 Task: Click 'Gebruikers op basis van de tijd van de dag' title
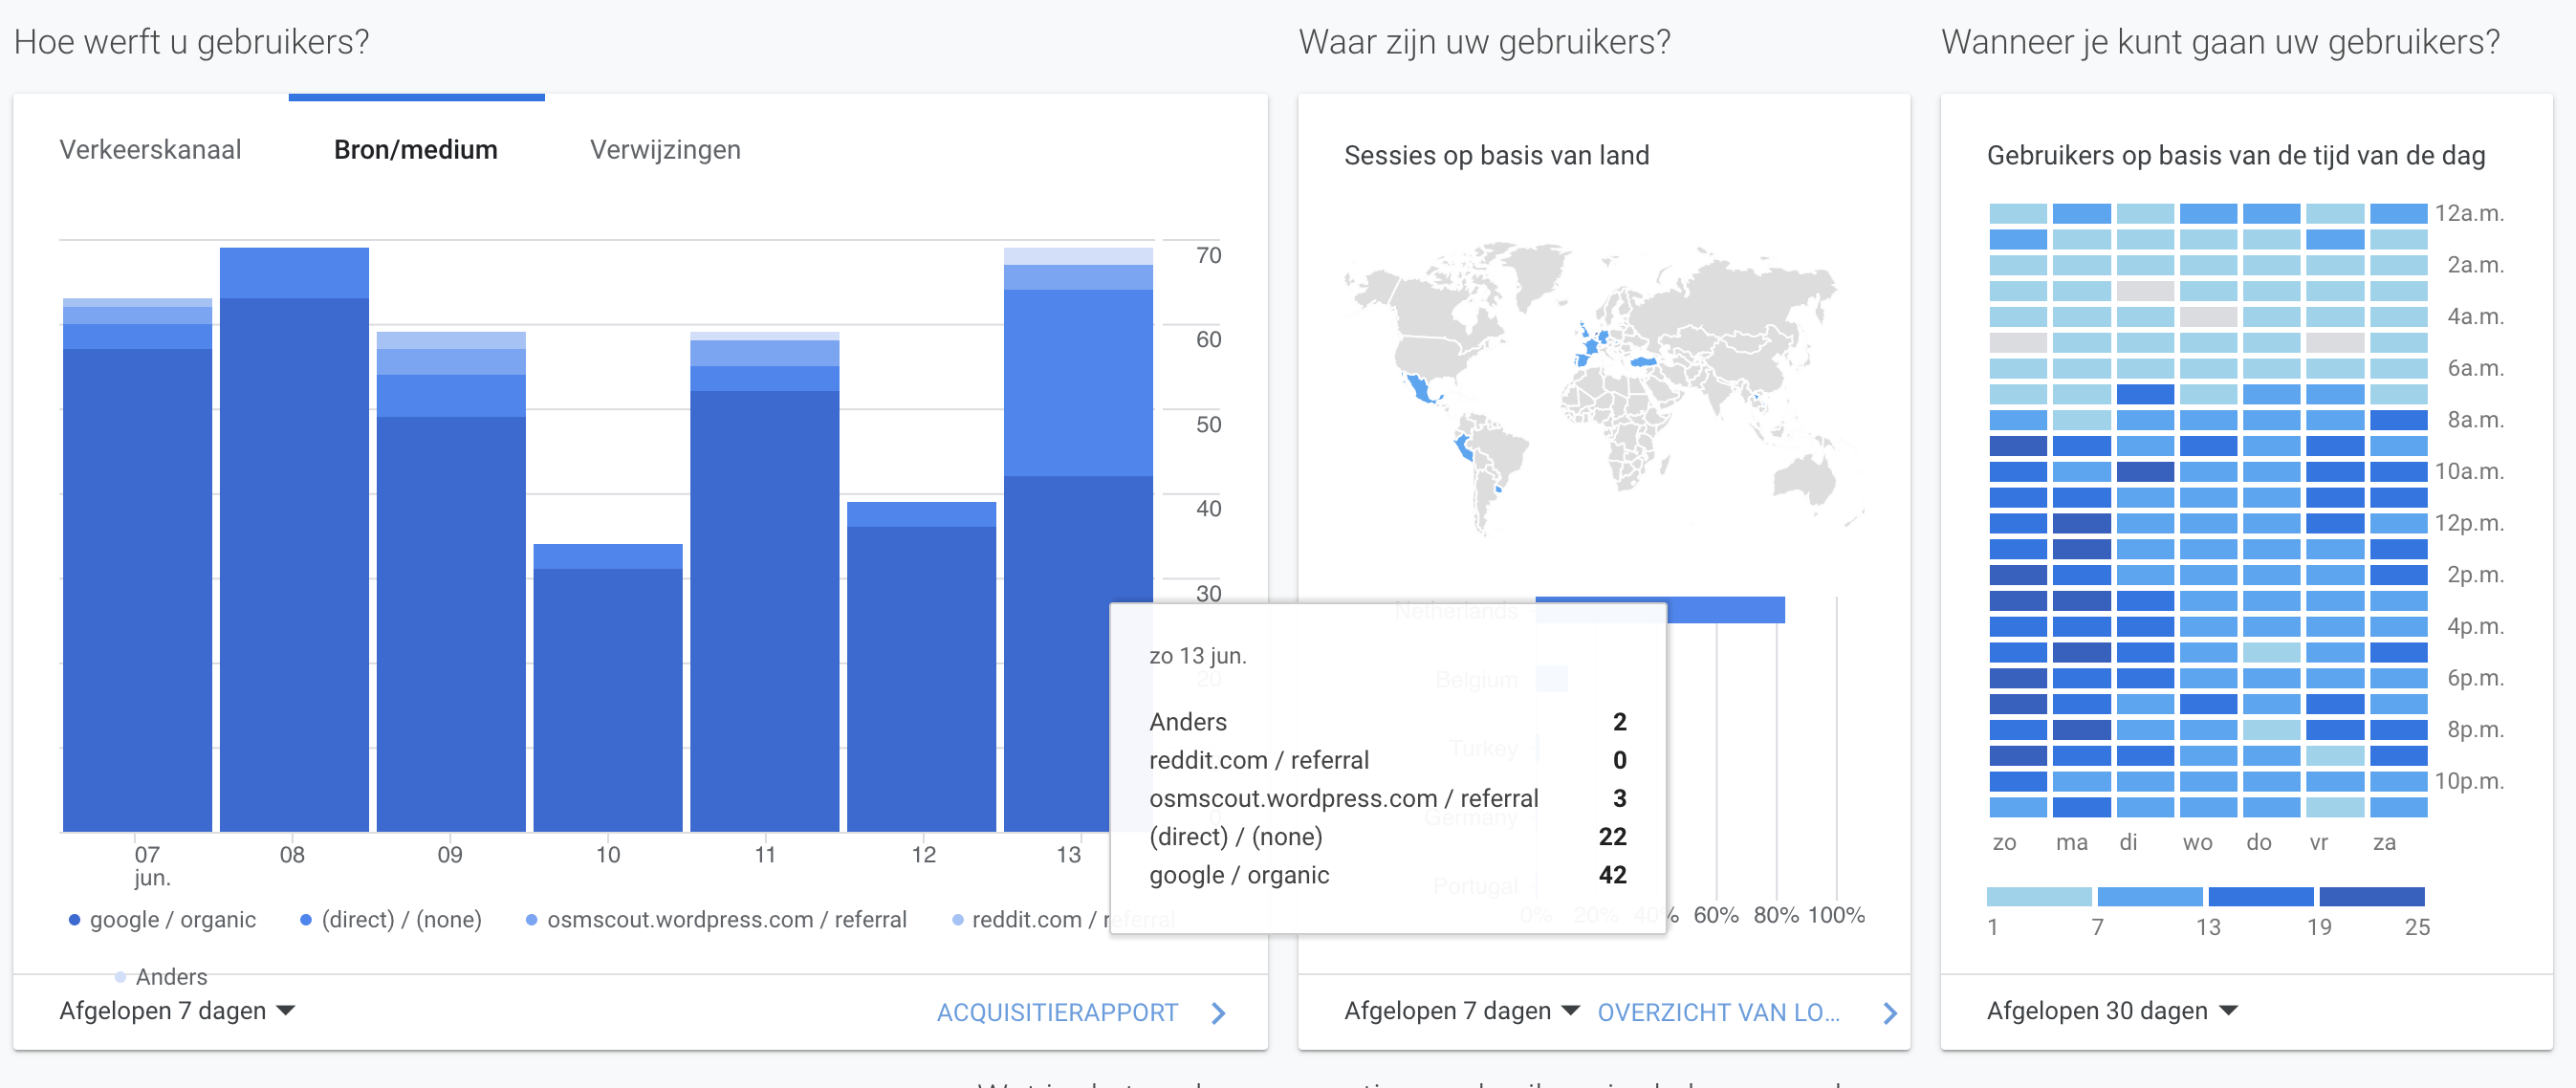tap(2235, 156)
